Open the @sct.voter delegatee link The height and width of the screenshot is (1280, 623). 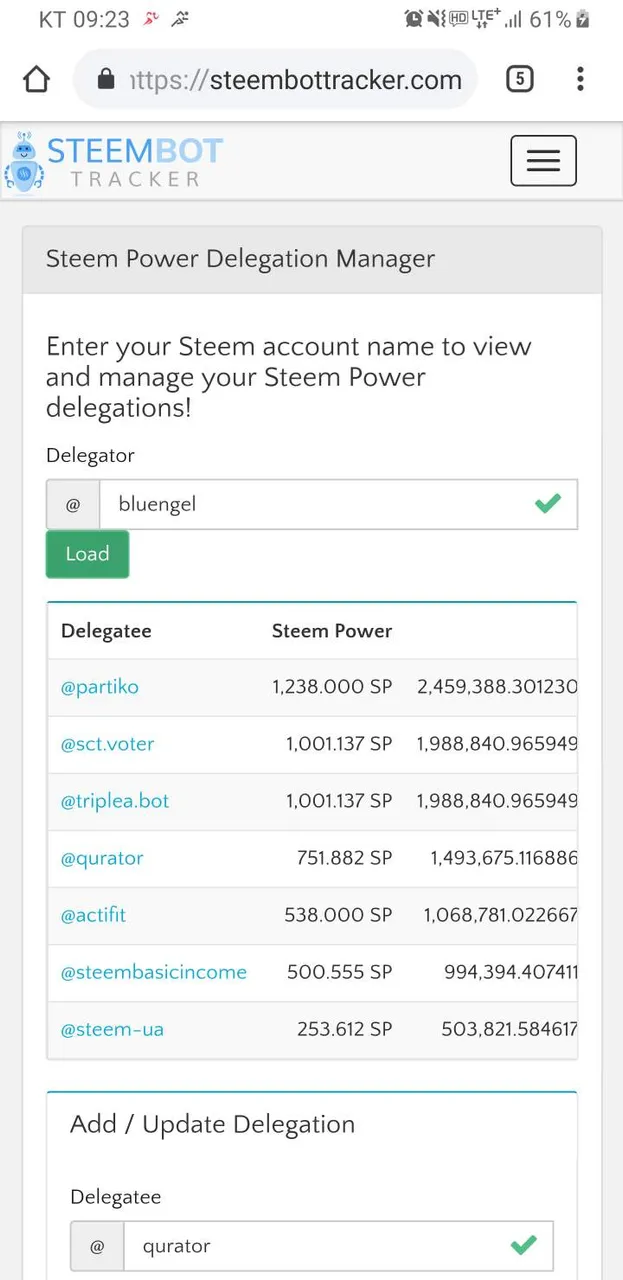click(108, 744)
